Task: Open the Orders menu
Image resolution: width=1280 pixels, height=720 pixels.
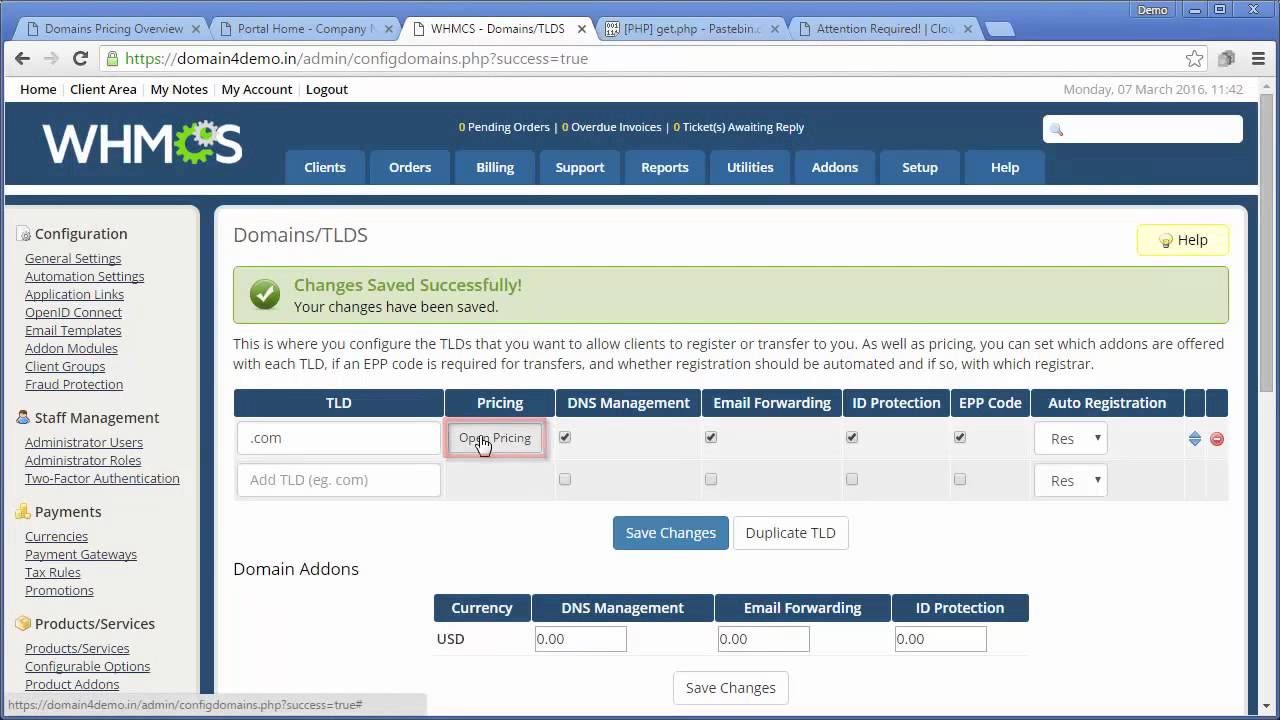Action: 410,167
